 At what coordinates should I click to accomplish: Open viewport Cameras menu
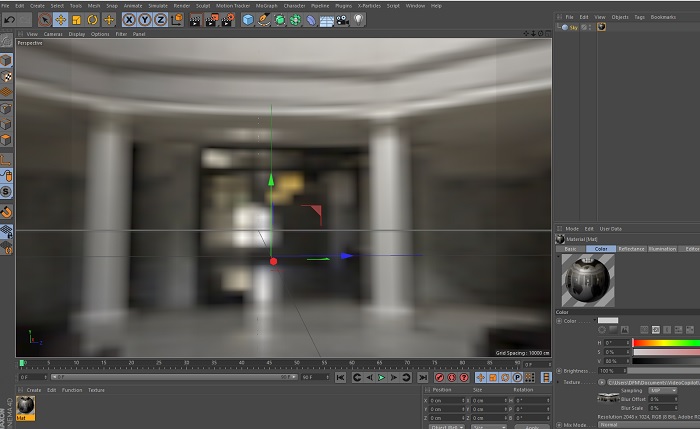(x=53, y=34)
